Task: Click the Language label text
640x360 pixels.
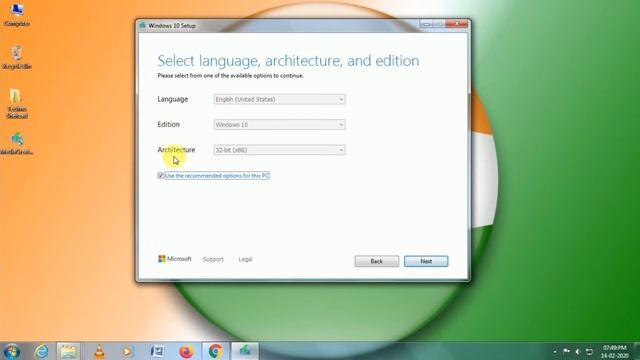Action: pos(173,99)
